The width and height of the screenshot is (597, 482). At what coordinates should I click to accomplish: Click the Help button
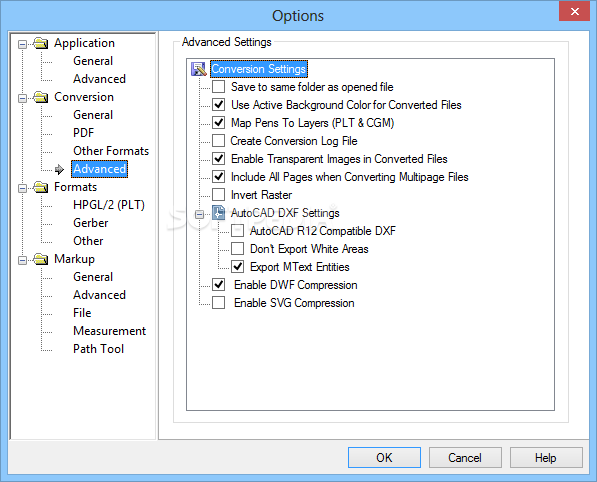click(546, 457)
